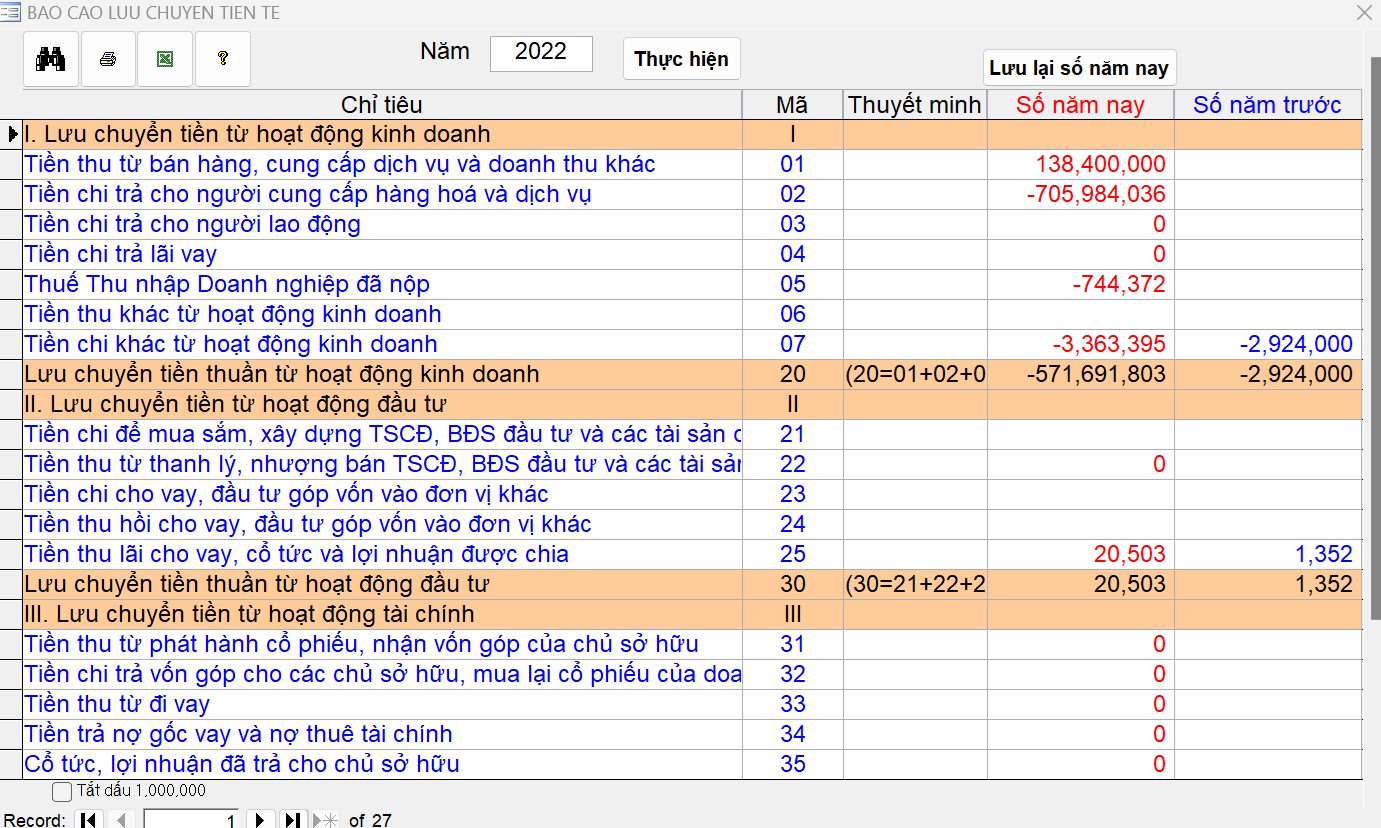Click the form icon in title bar

(x=11, y=13)
